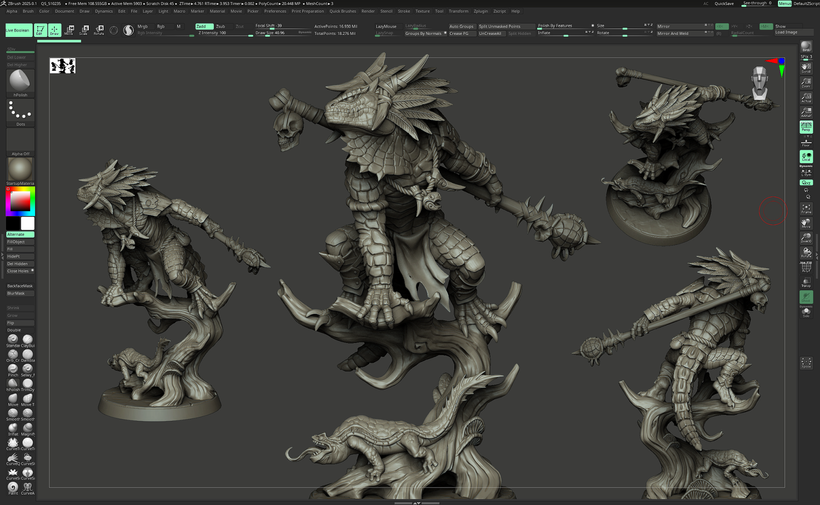Screen dimensions: 820x505
Task: Select the Move brush icon
Action: point(13,399)
